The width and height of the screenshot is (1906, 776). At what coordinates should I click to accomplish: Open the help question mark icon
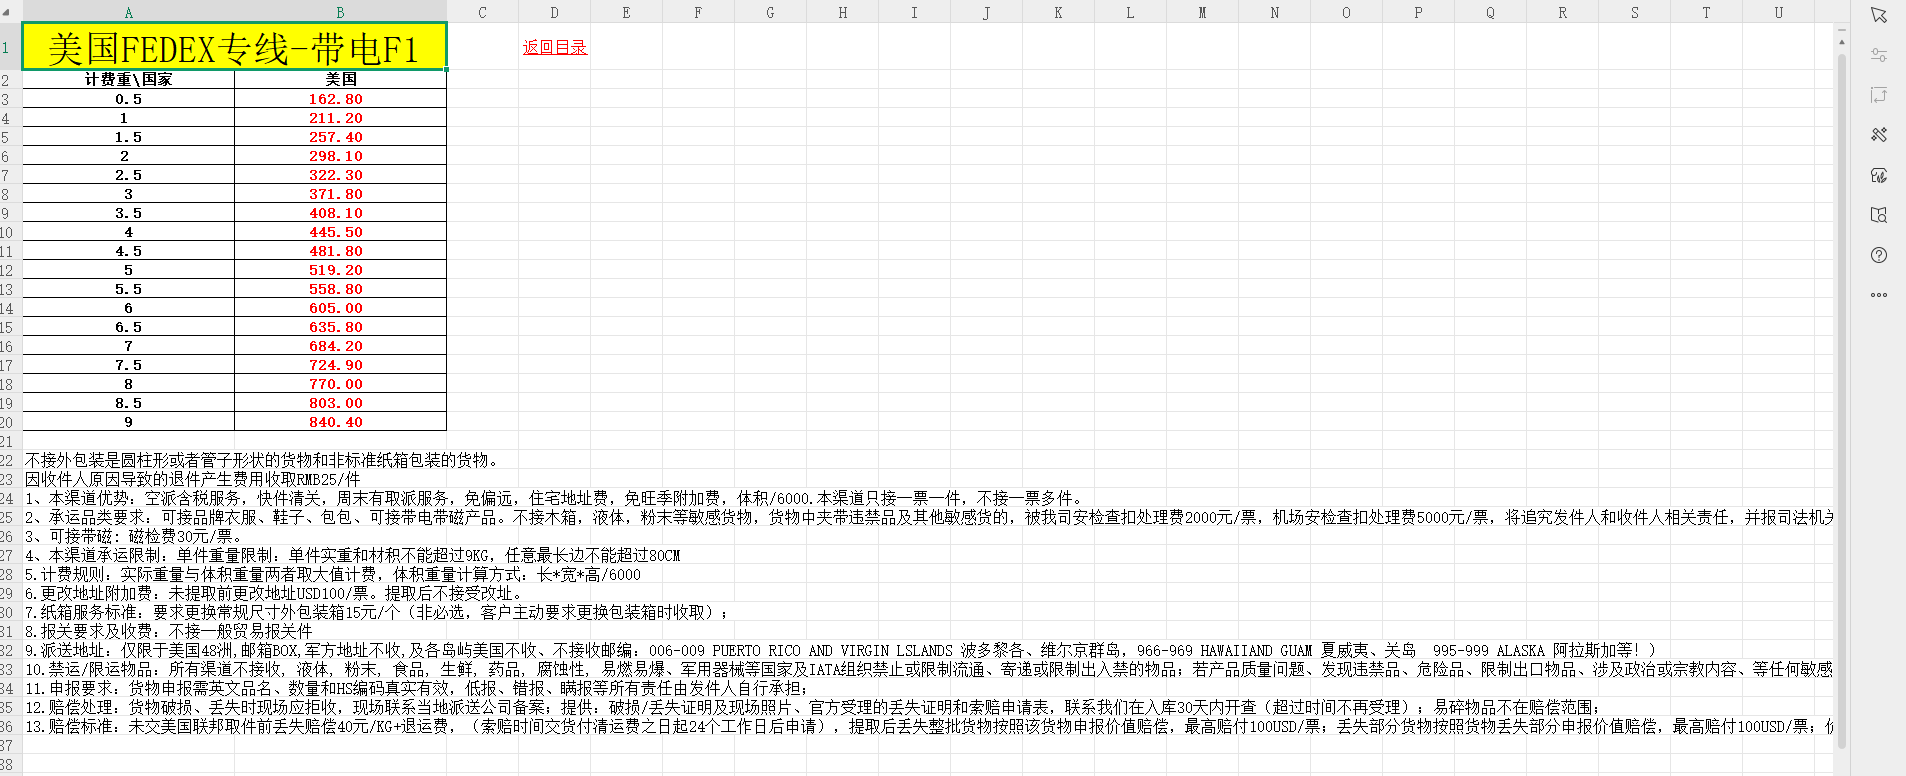1879,255
